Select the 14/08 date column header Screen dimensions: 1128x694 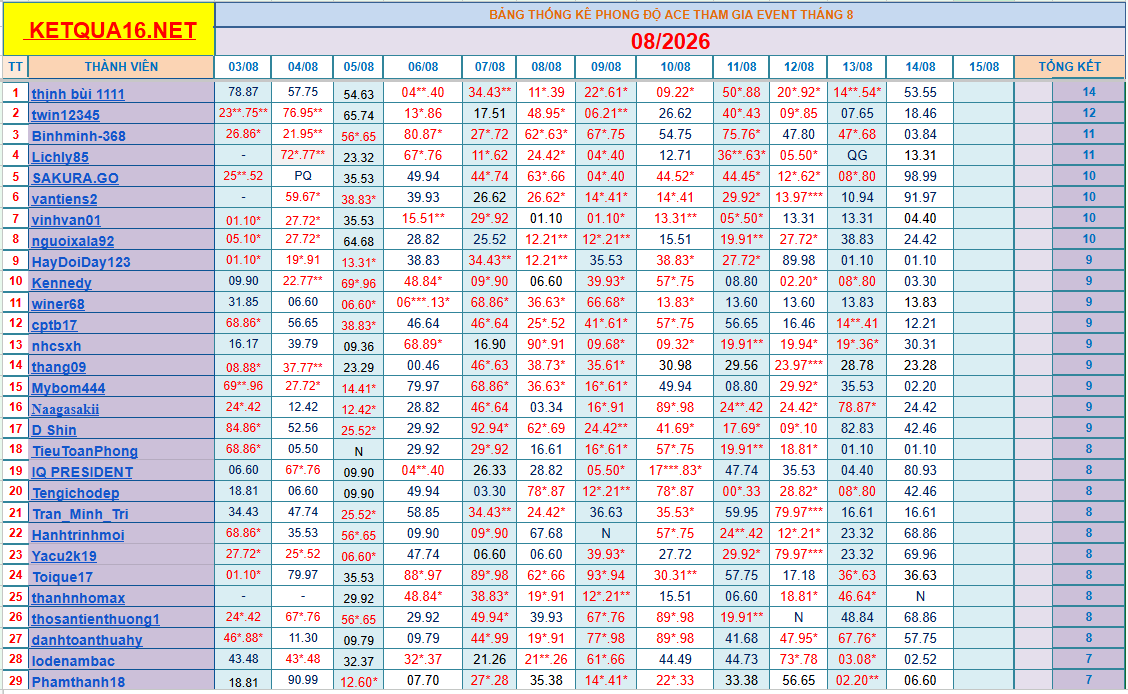click(920, 67)
